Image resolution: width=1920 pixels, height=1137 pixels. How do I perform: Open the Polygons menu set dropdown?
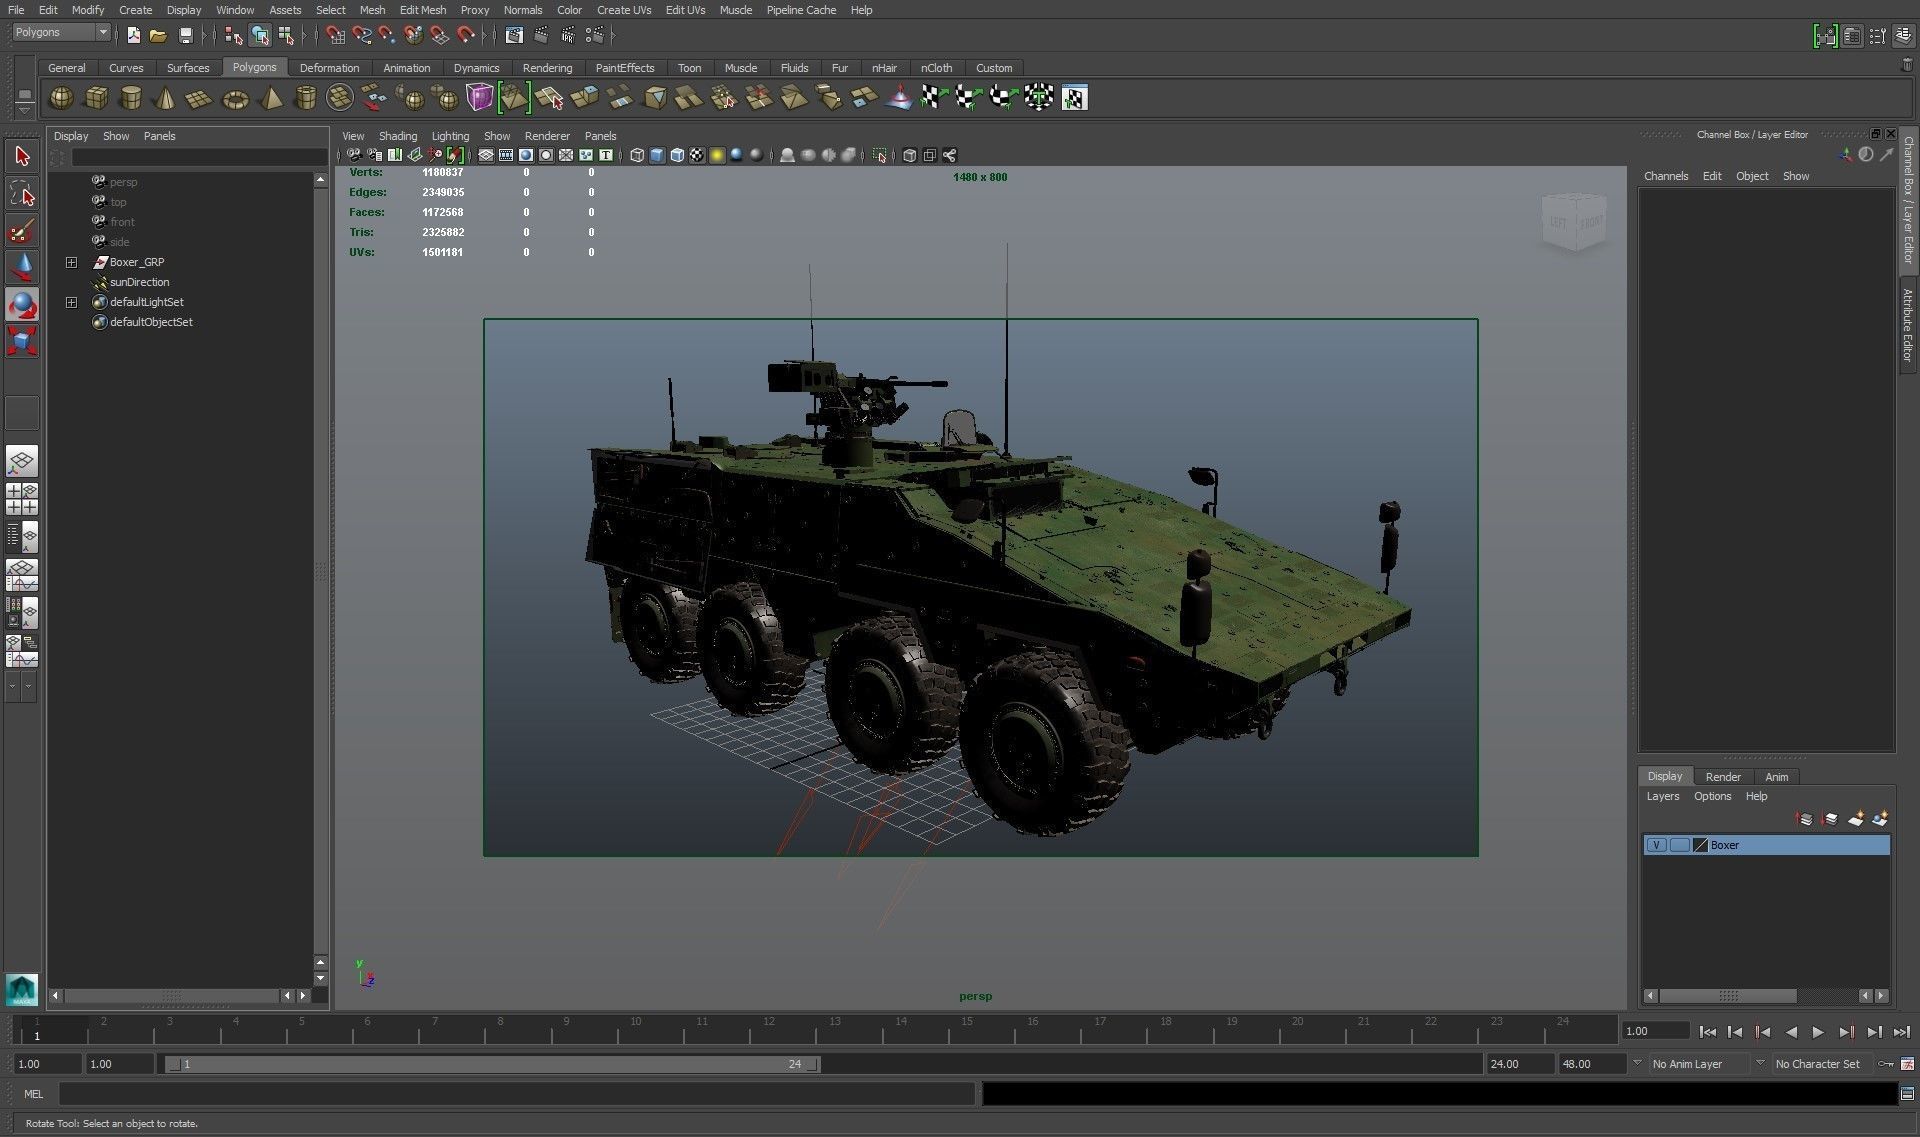tap(102, 32)
